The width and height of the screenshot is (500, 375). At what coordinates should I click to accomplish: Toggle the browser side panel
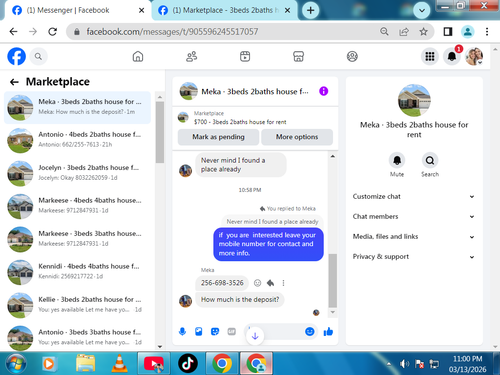click(x=448, y=32)
